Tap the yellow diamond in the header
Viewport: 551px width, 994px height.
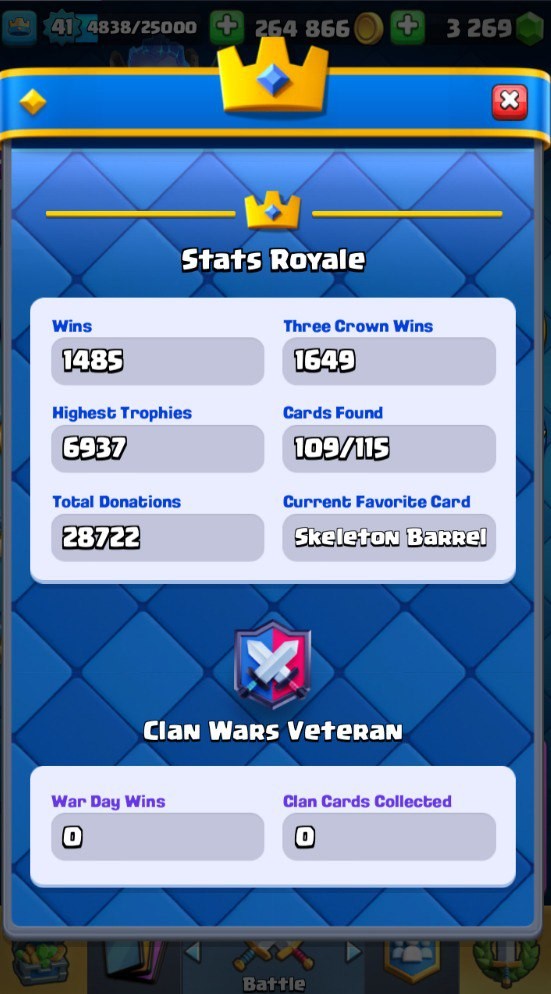(32, 101)
